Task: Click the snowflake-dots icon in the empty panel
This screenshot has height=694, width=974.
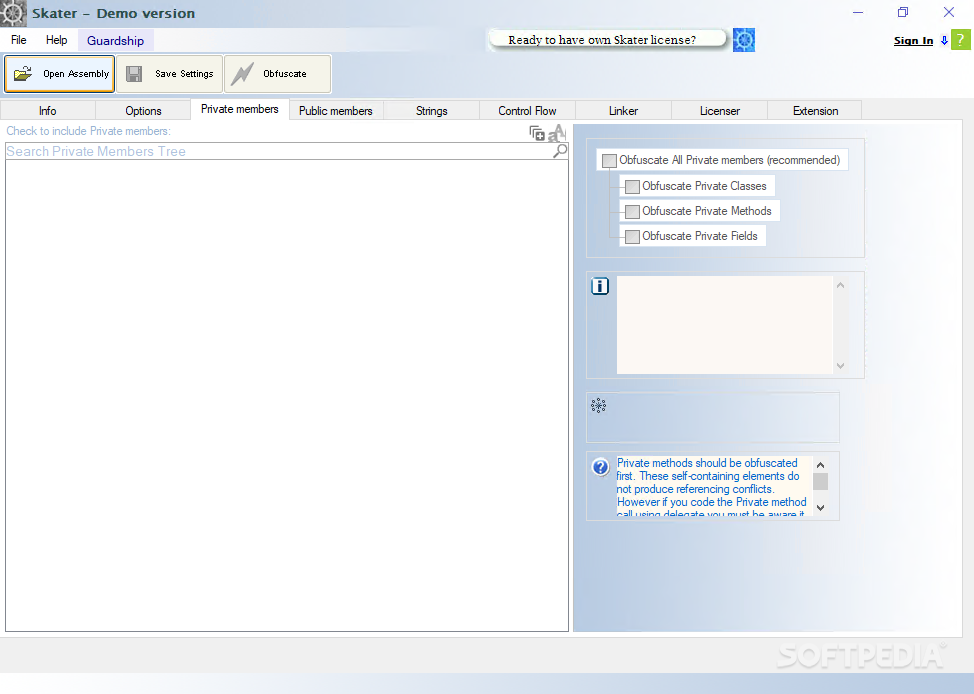Action: point(598,406)
